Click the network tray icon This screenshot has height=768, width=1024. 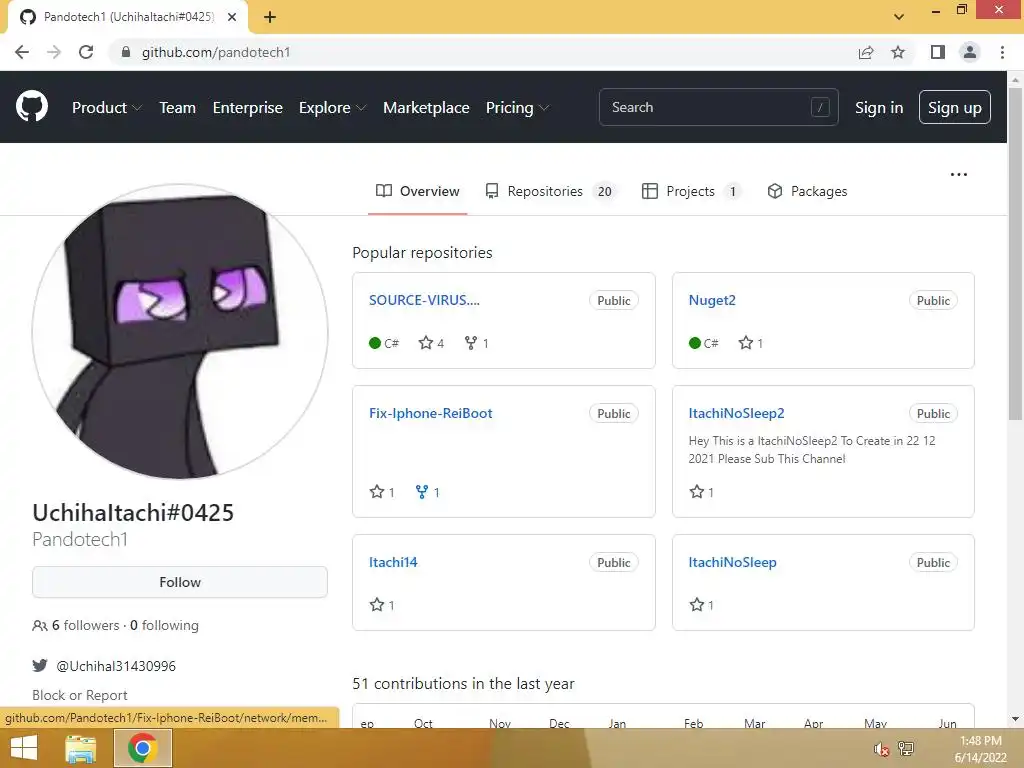pos(906,748)
